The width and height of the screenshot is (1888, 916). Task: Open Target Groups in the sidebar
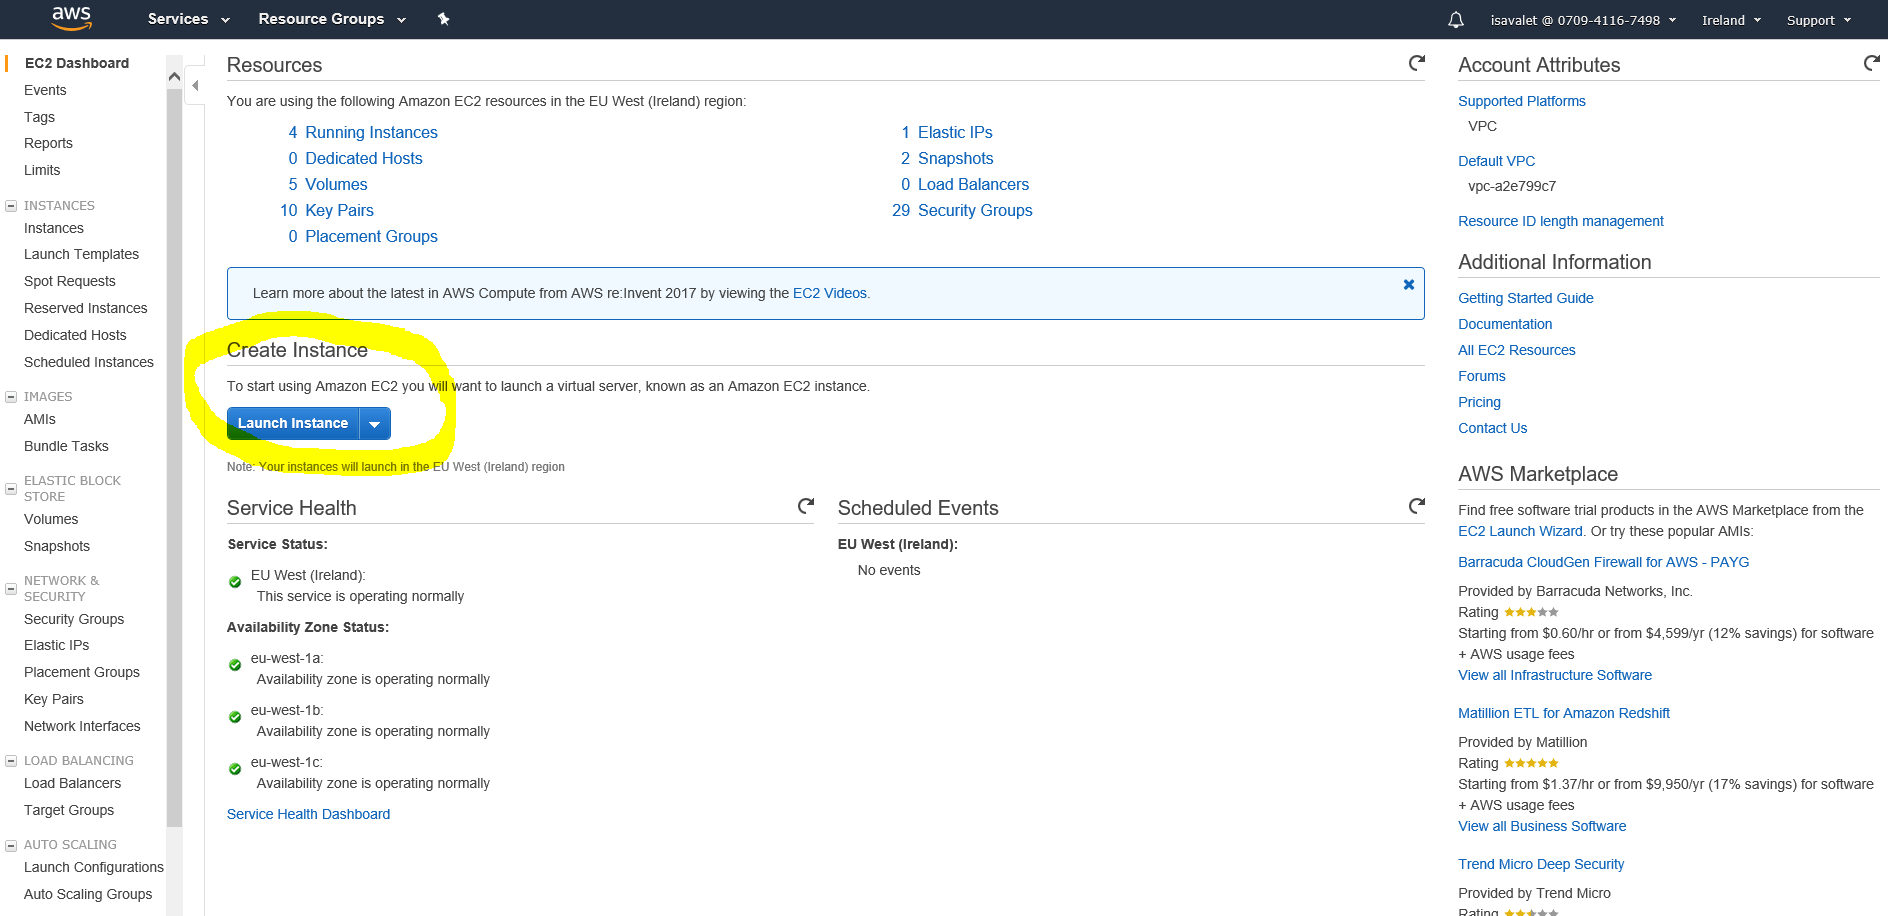69,810
